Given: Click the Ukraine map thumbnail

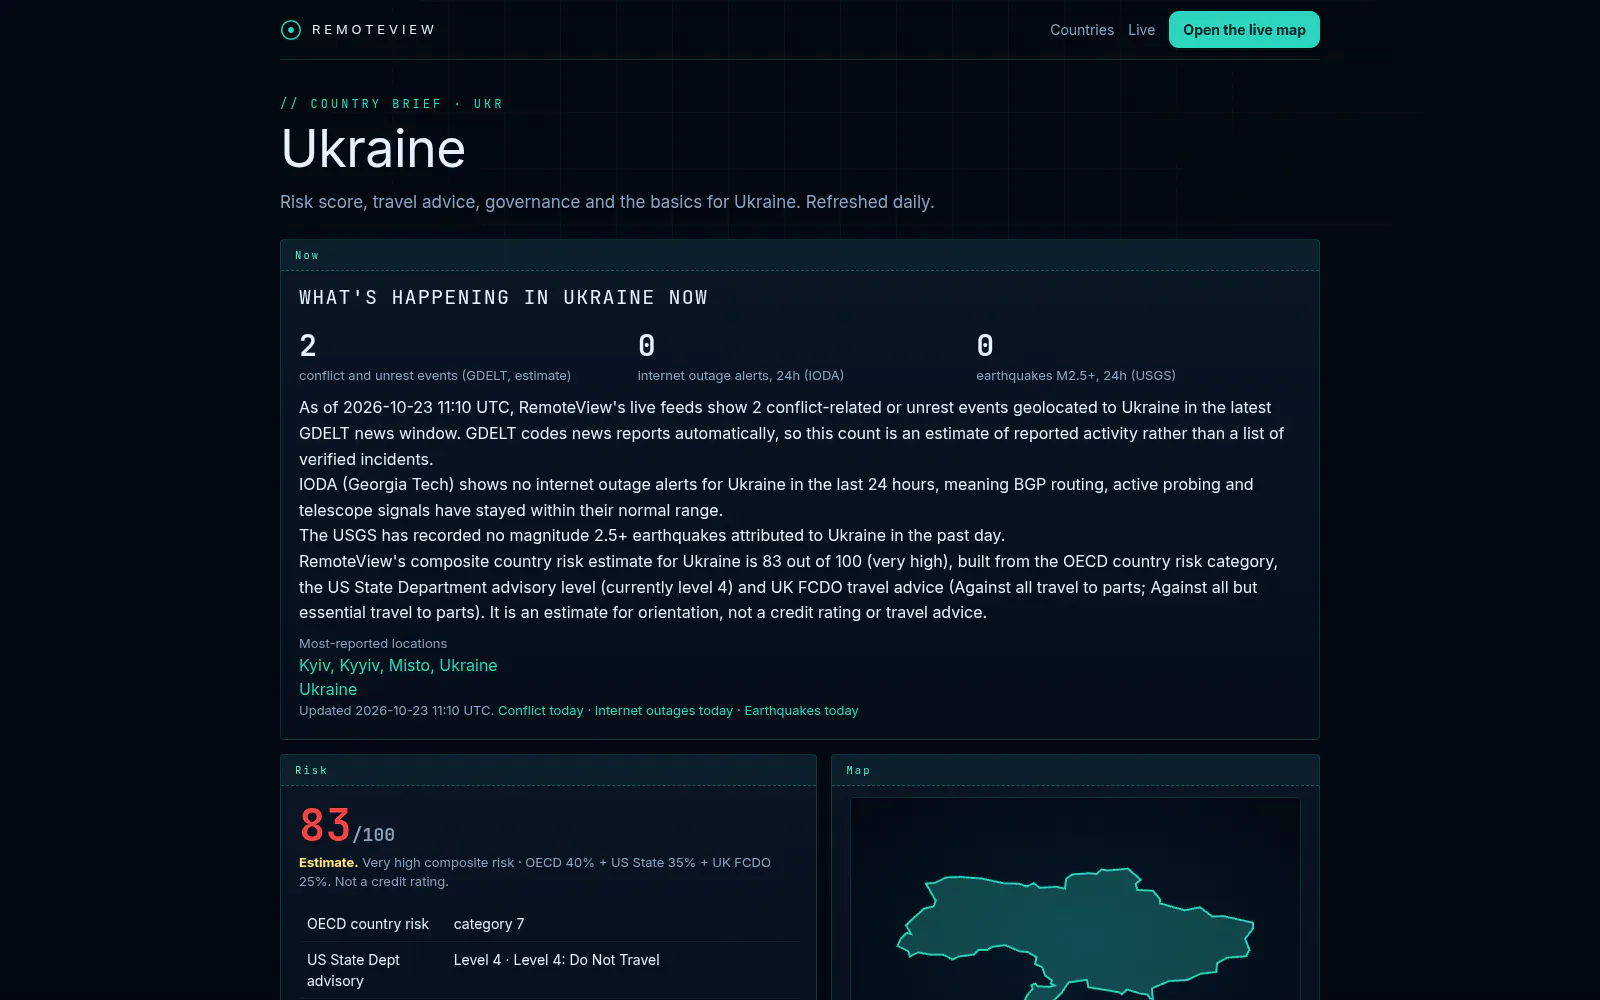Looking at the screenshot, I should [x=1075, y=899].
